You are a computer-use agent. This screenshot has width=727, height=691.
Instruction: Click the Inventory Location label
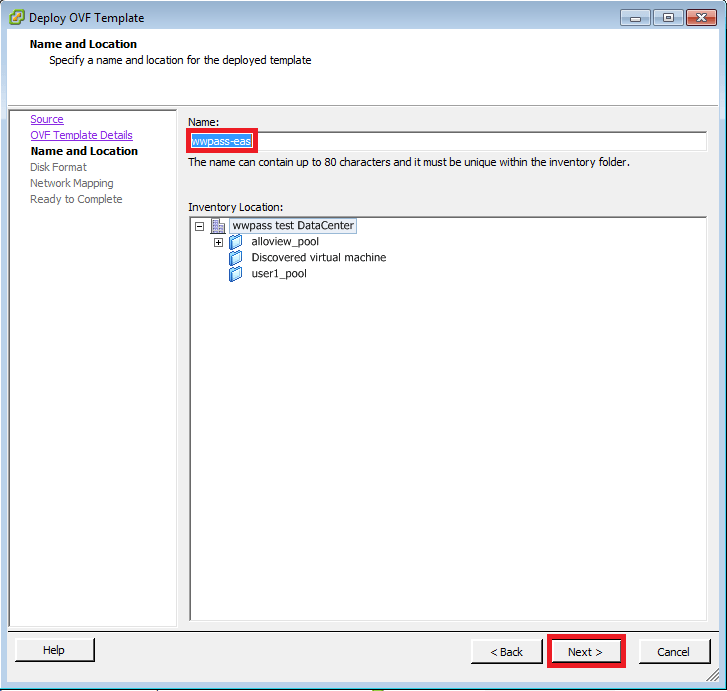(x=236, y=207)
